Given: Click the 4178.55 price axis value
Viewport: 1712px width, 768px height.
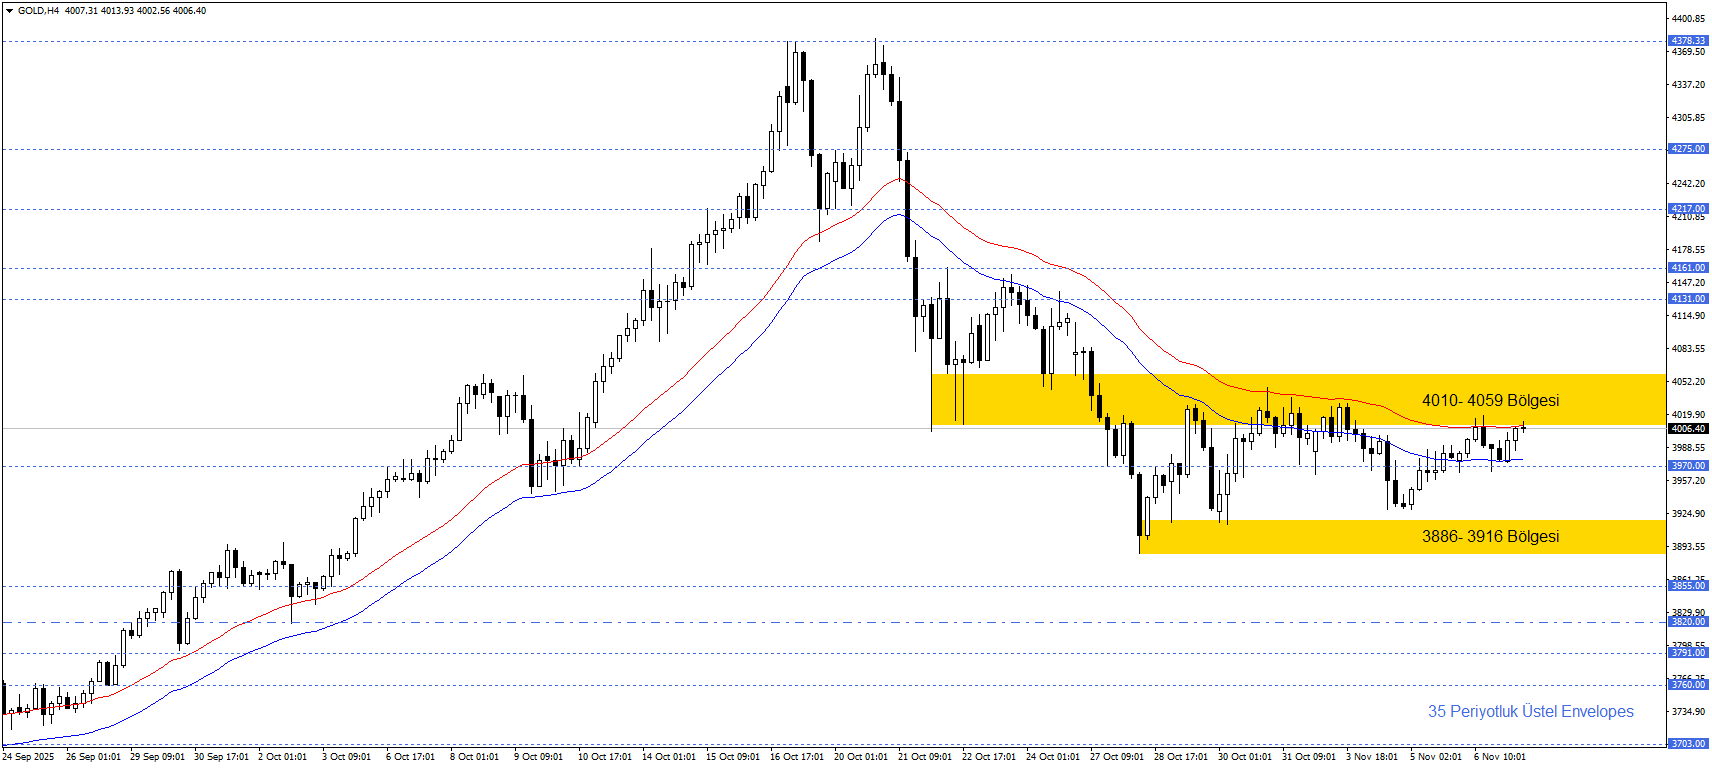Looking at the screenshot, I should [1688, 250].
